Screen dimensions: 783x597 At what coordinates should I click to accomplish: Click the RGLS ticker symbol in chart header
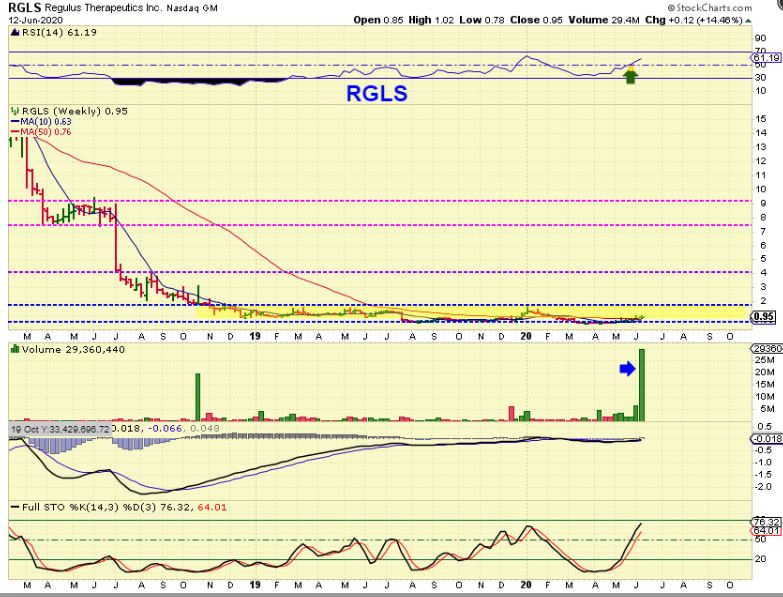point(25,7)
